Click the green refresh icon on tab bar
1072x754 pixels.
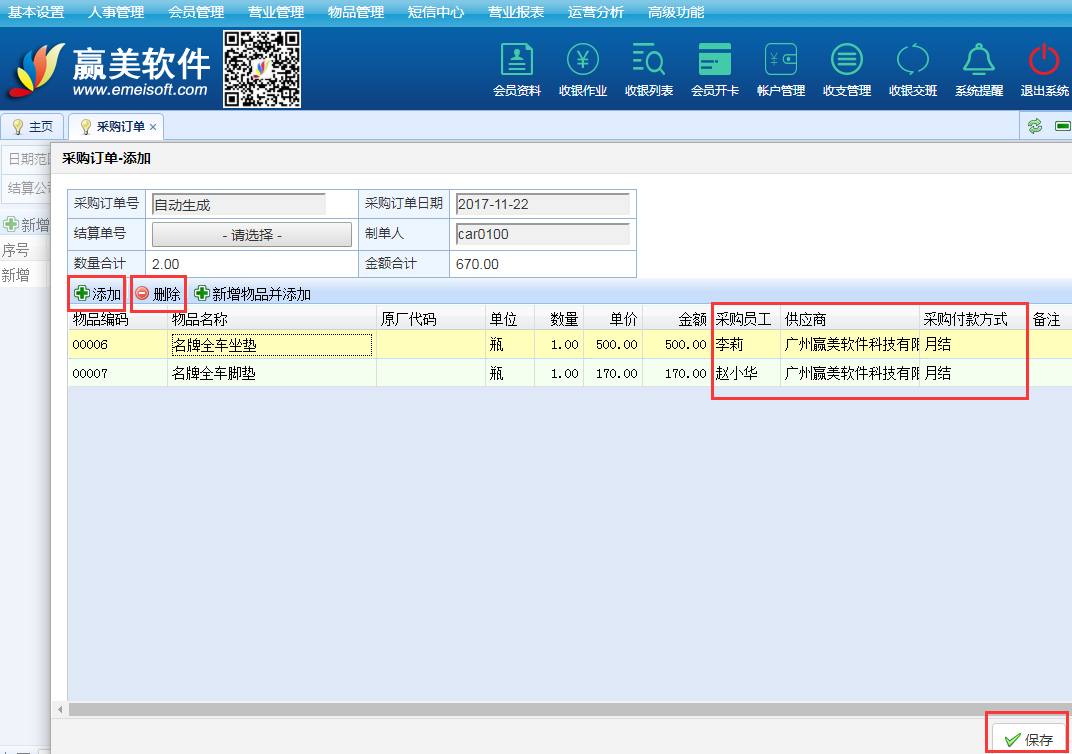pos(1035,126)
